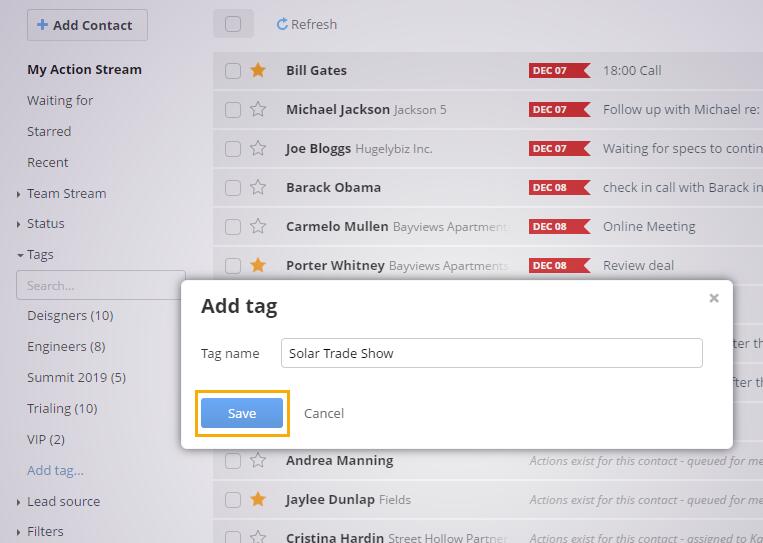Open the Porter Whitney contact
763x543 pixels.
pos(335,265)
